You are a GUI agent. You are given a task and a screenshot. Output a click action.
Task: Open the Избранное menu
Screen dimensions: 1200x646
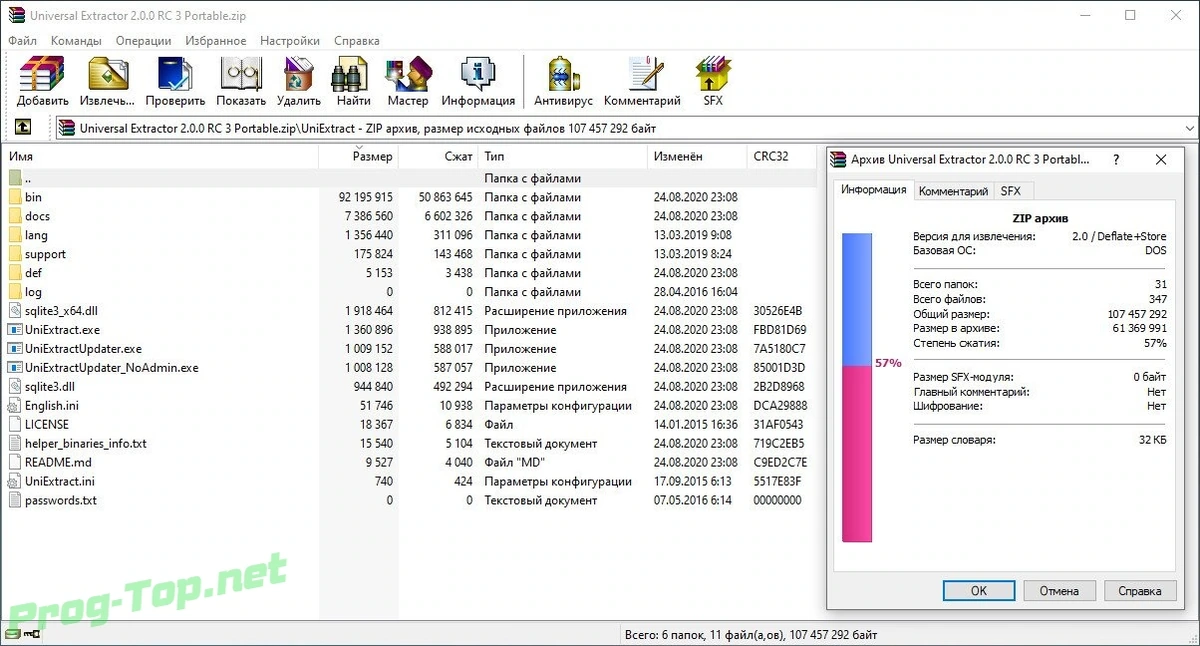click(216, 41)
